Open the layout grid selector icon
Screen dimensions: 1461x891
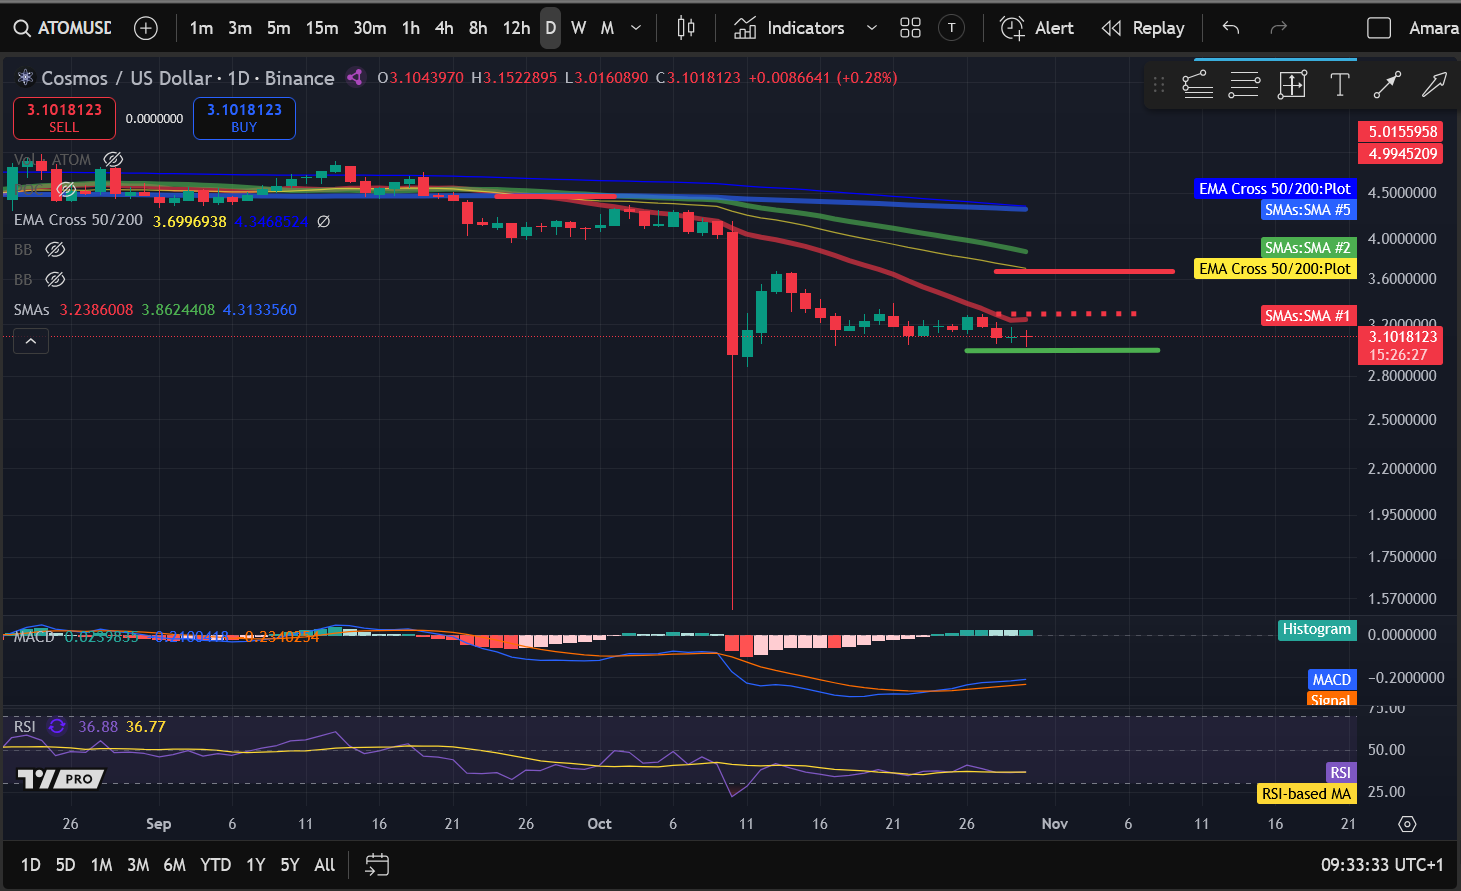(910, 27)
